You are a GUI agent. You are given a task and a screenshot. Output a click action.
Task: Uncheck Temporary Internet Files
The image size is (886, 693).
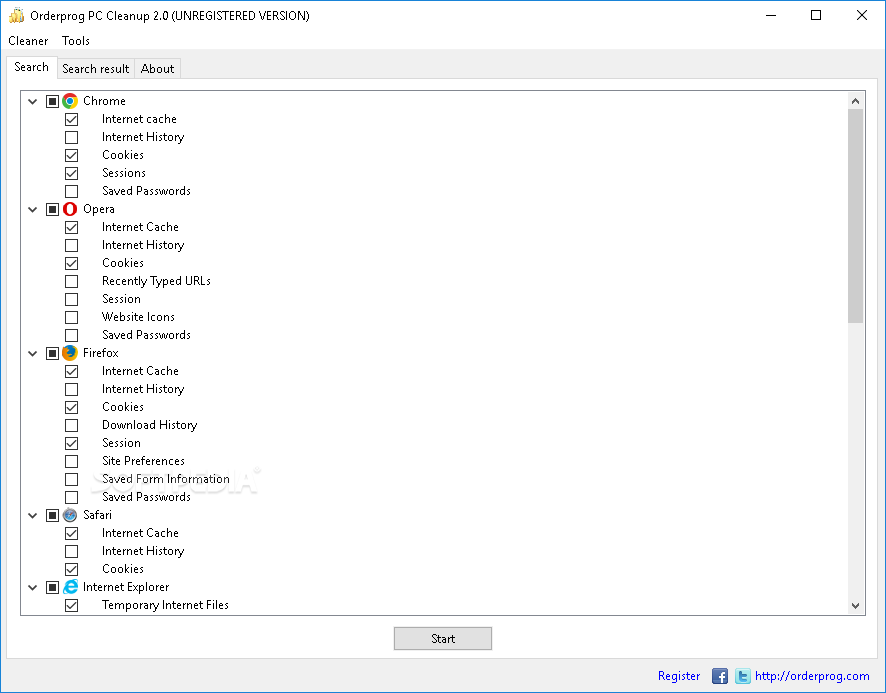(x=71, y=605)
